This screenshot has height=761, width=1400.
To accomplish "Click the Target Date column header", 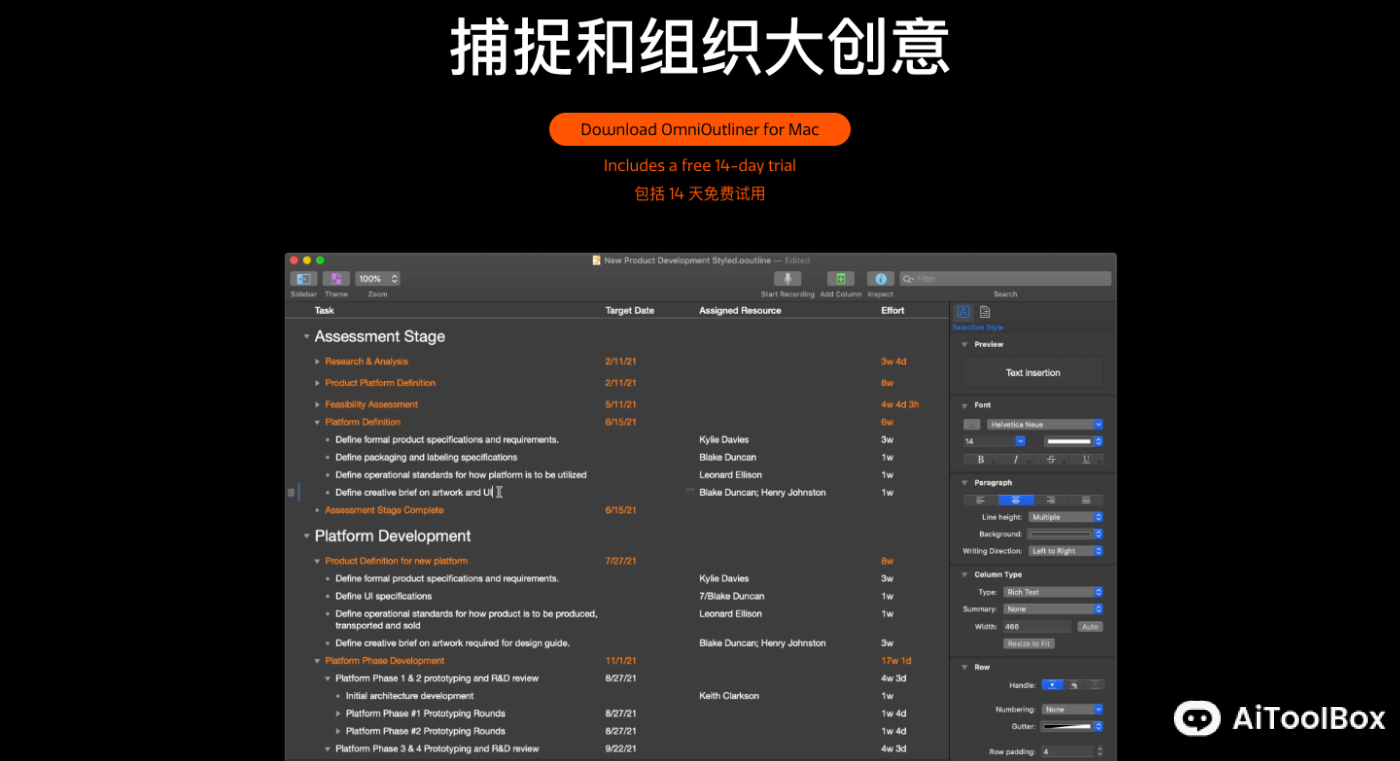I will point(629,311).
